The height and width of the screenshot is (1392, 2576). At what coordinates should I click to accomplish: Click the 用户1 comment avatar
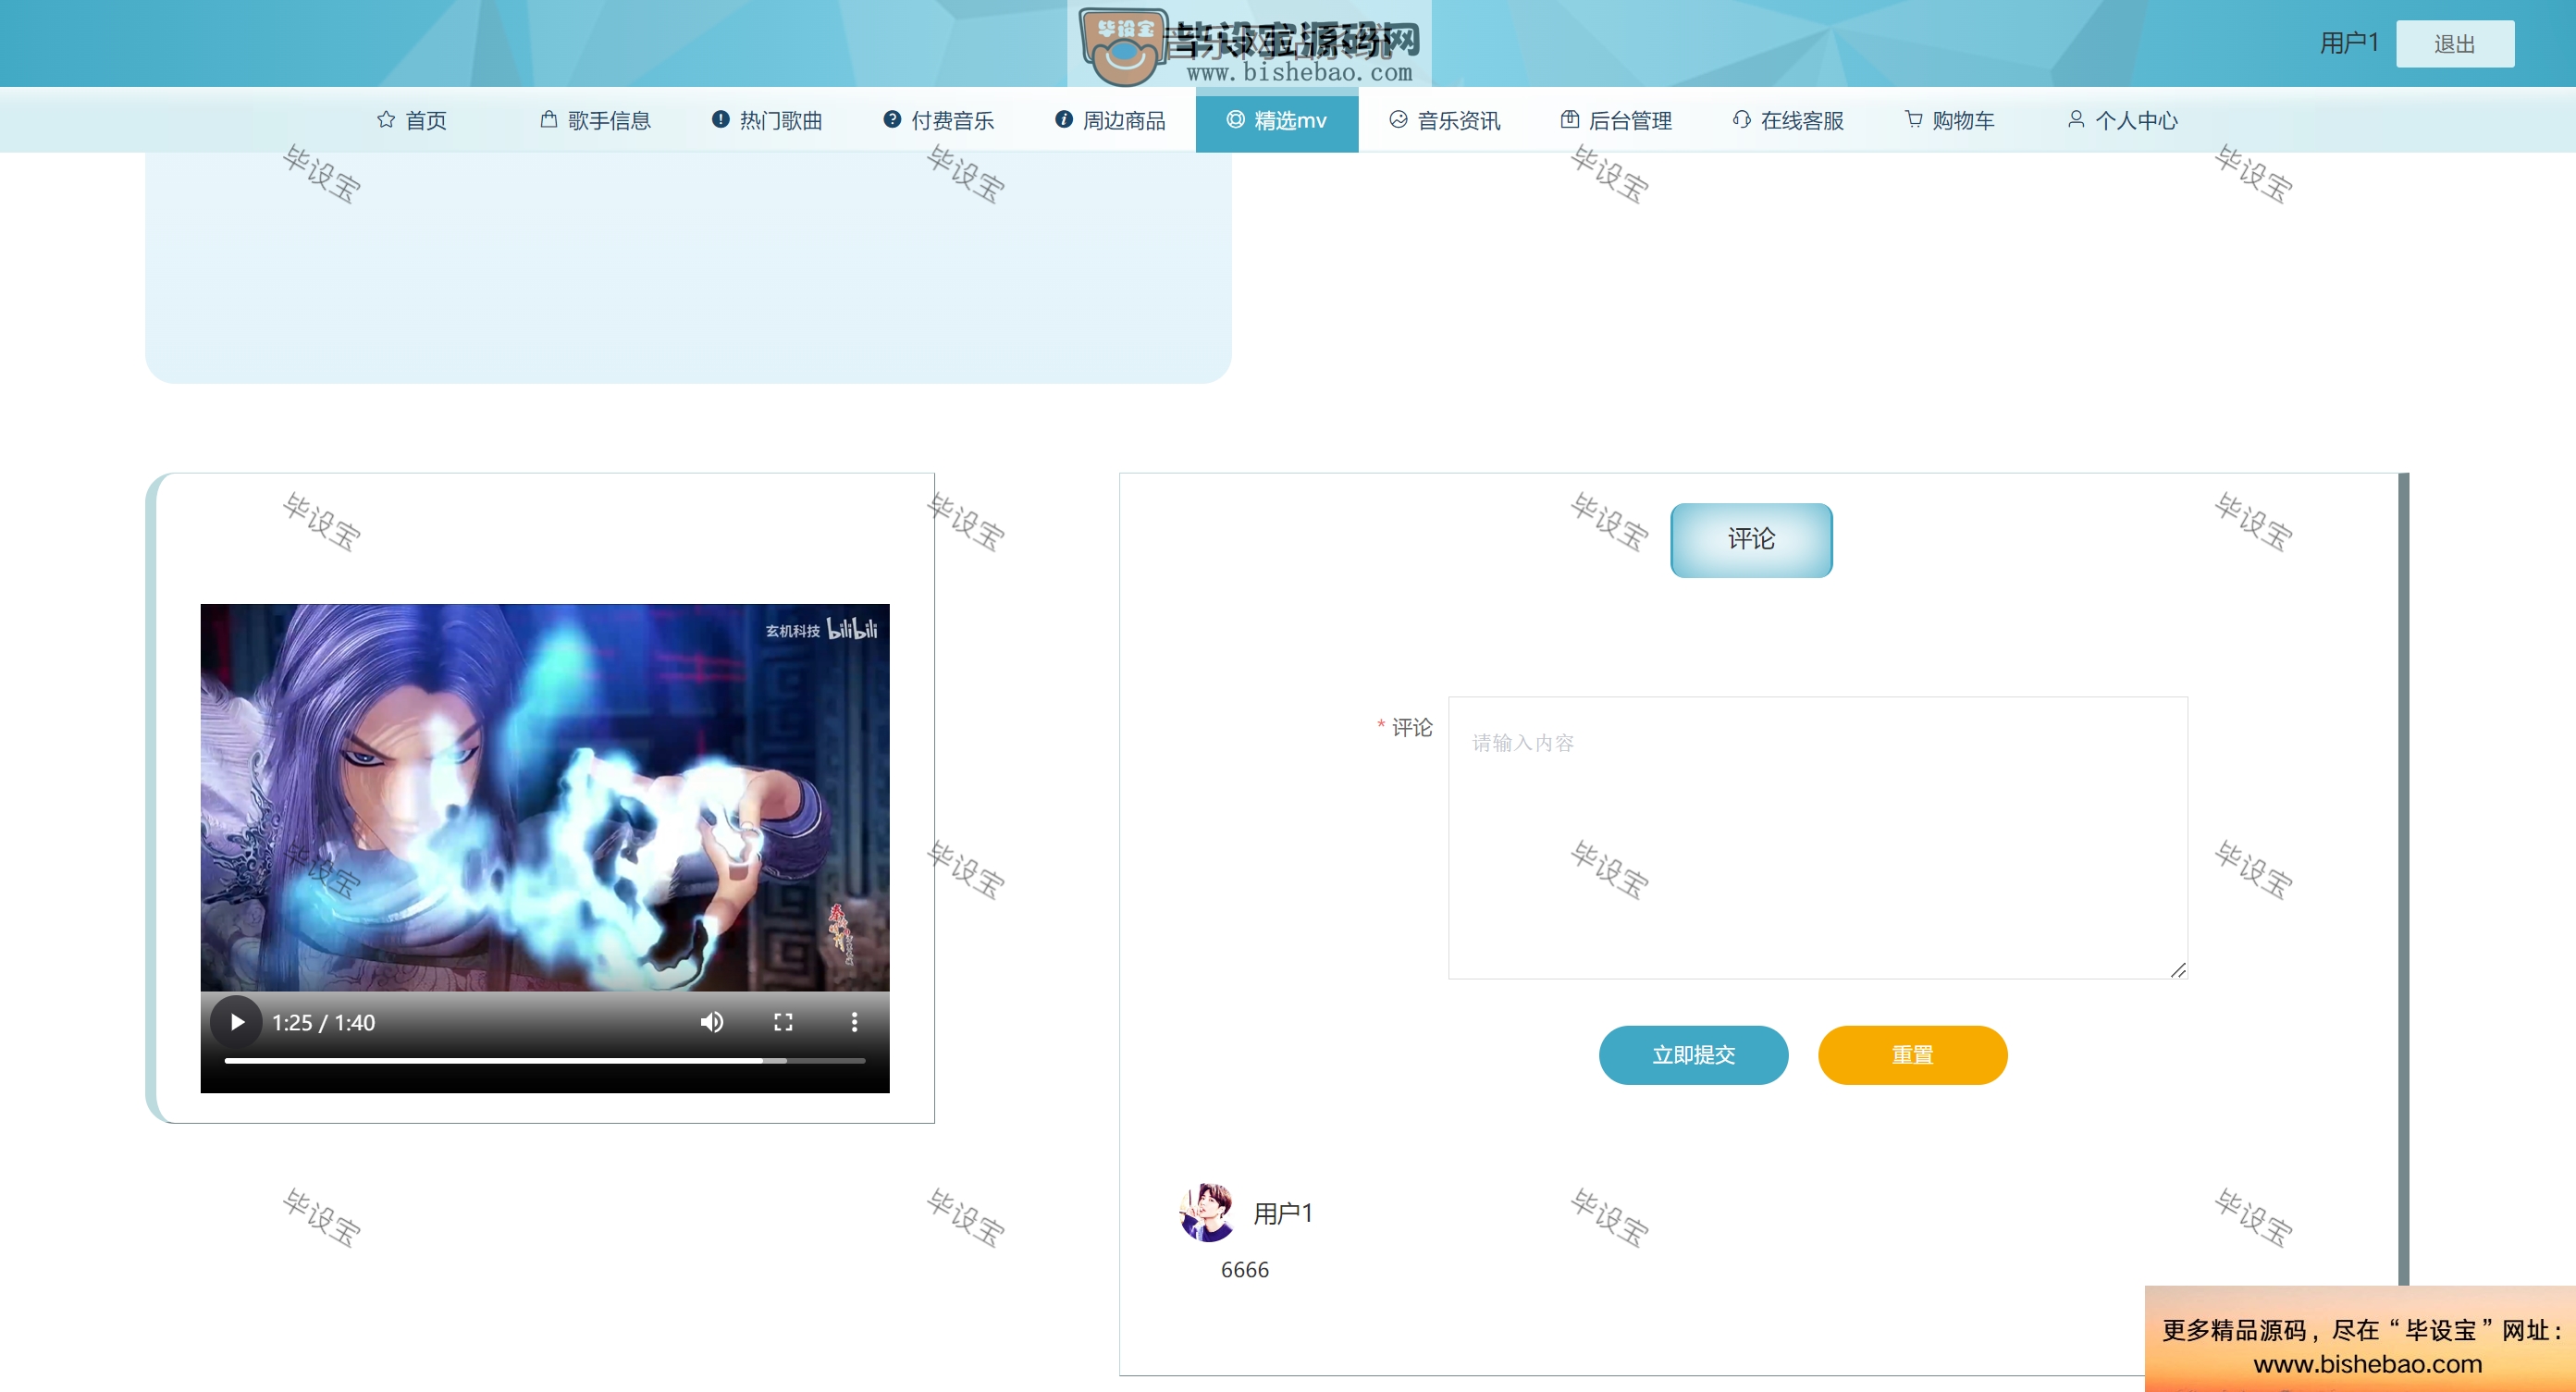[1207, 1212]
